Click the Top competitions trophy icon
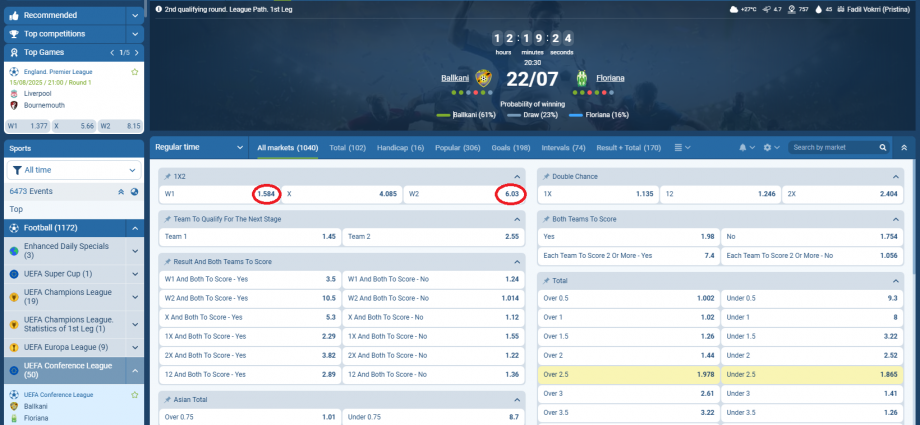The width and height of the screenshot is (920, 425). [14, 34]
